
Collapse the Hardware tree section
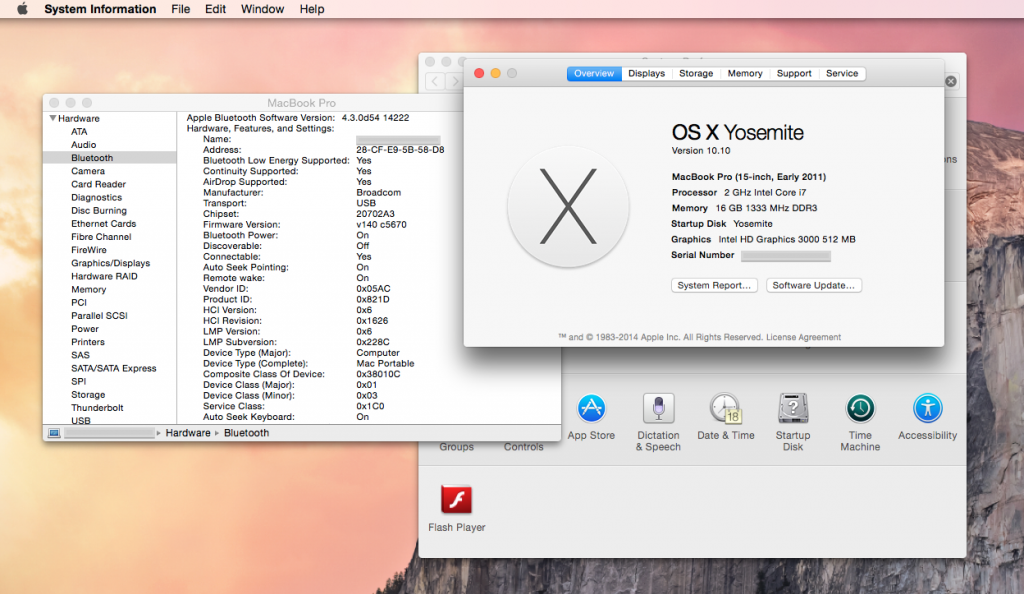pos(52,118)
